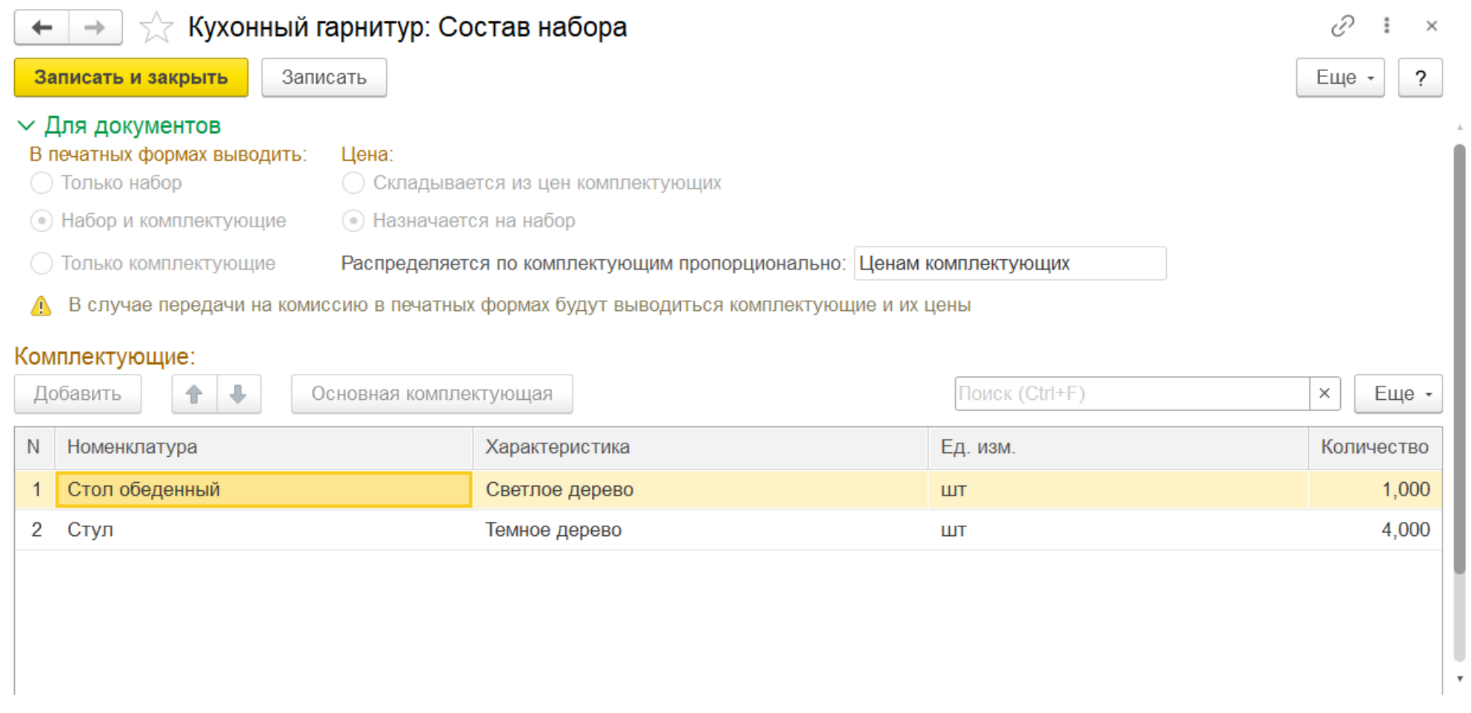Viewport: 1472px width, 713px height.
Task: Click 'Записать и закрыть' button
Action: 130,77
